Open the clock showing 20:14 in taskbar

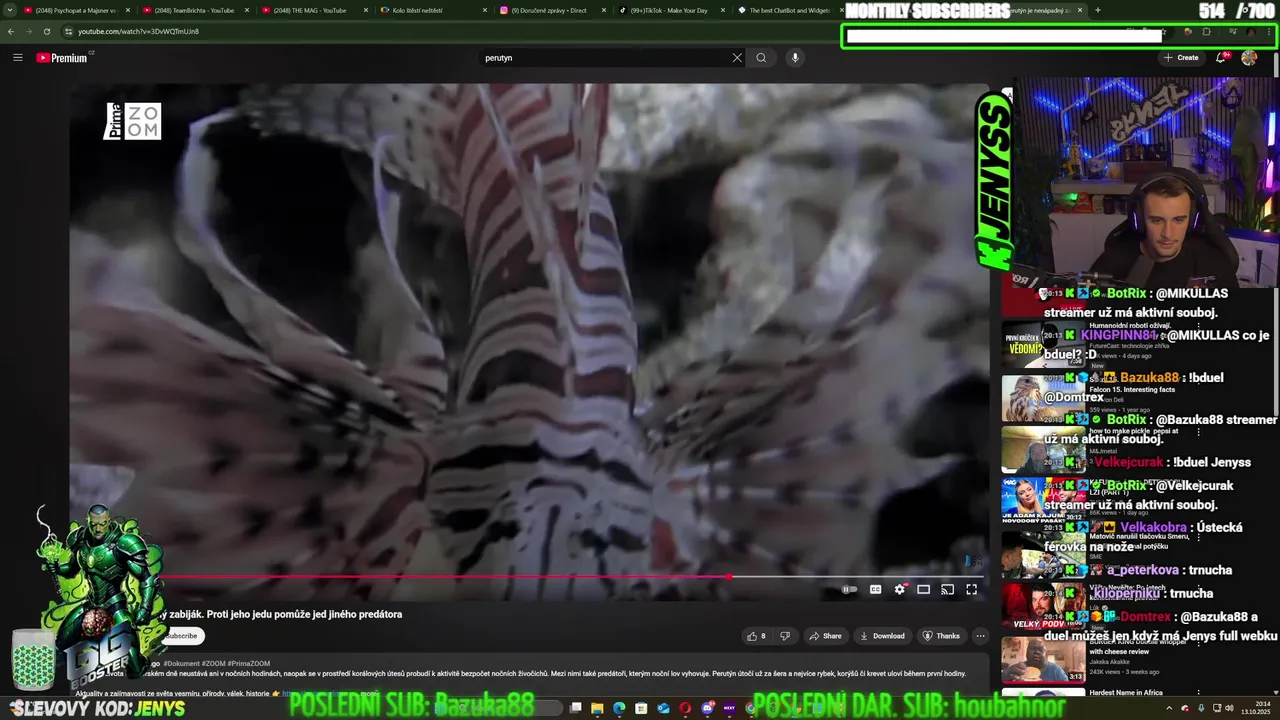pos(1258,708)
